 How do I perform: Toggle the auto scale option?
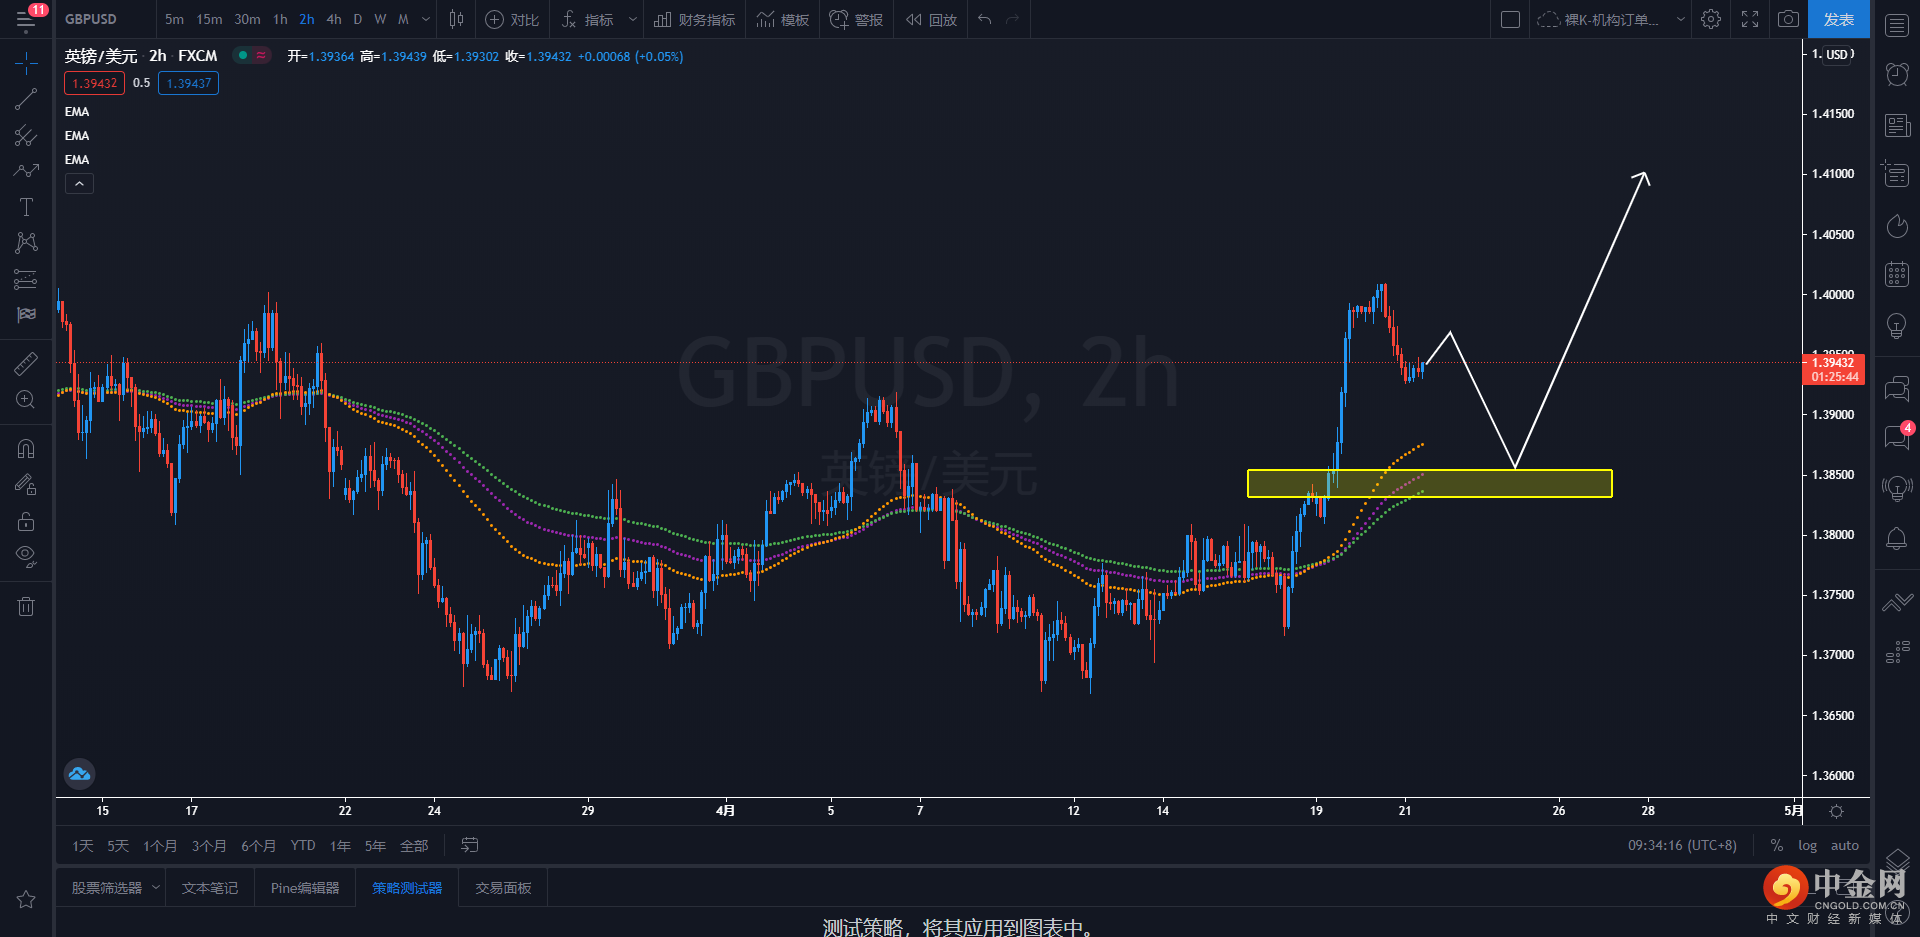click(x=1845, y=846)
